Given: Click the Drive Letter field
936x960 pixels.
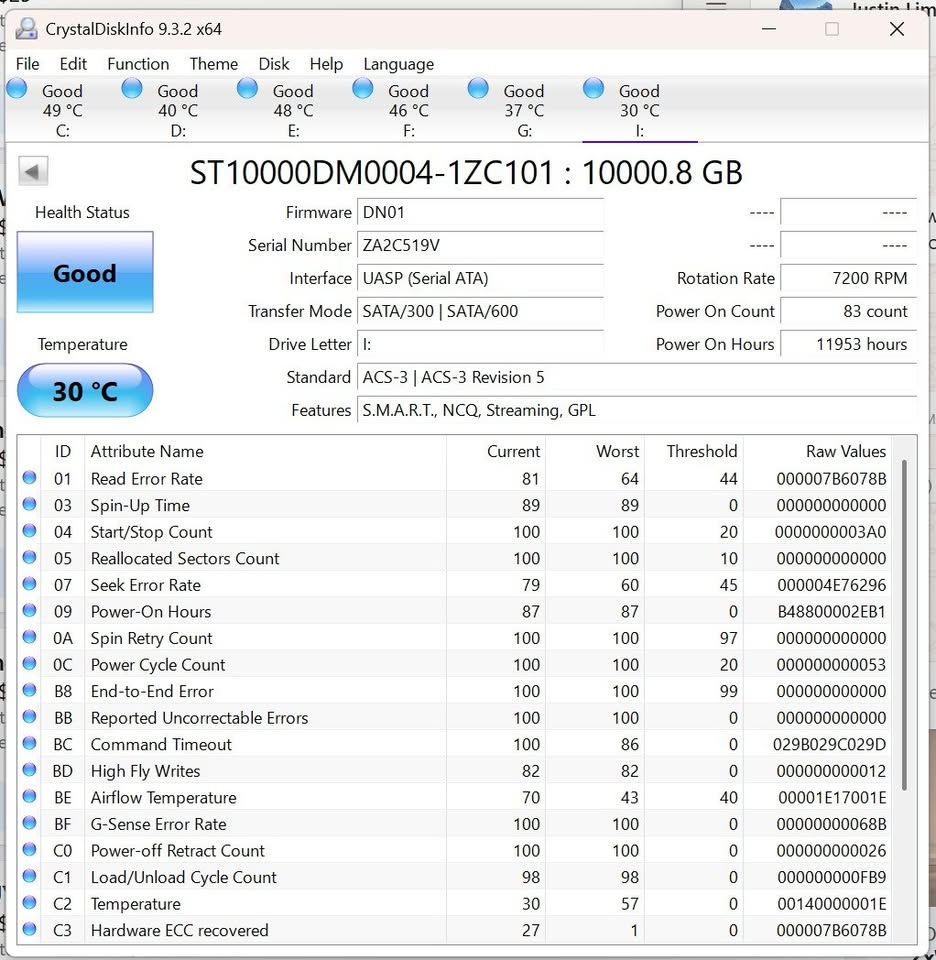Looking at the screenshot, I should 481,345.
